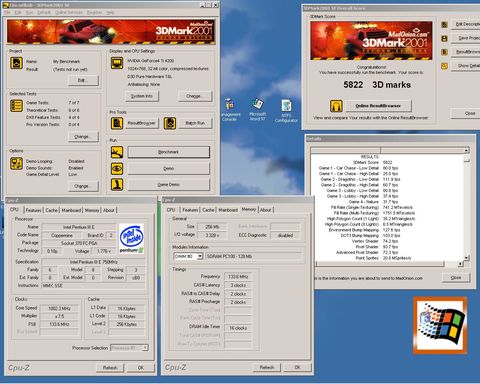This screenshot has width=480, height=384.
Task: Click the Benchmark run icon
Action: click(117, 152)
